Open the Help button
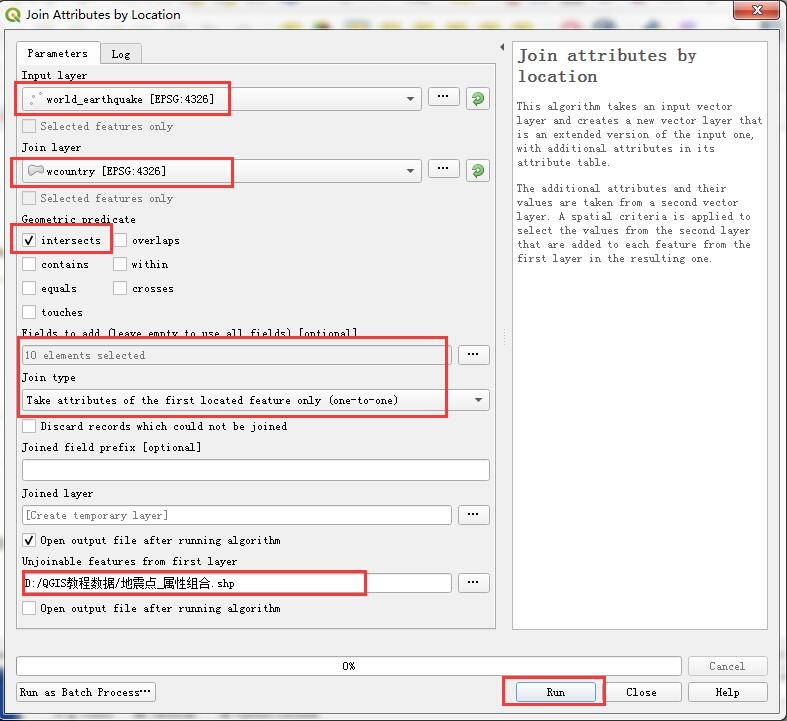 (x=727, y=692)
